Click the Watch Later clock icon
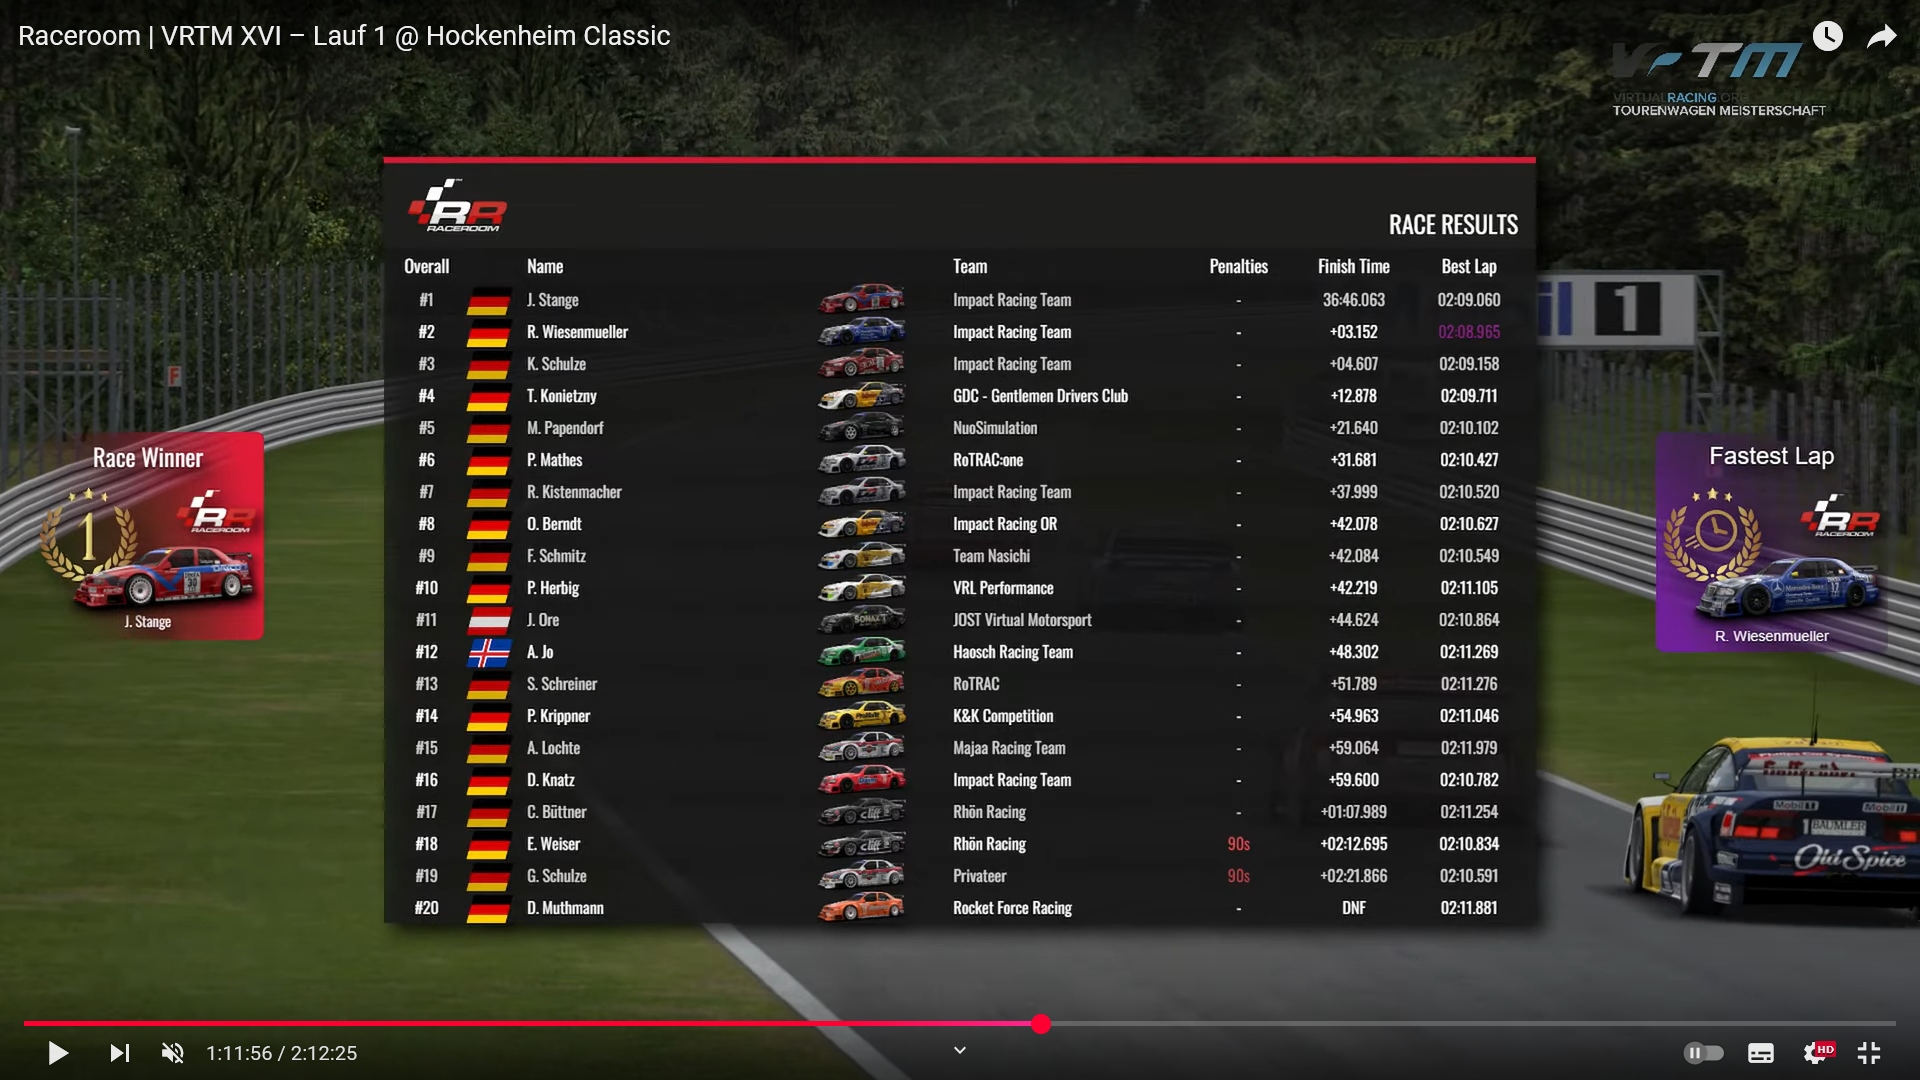 pos(1827,37)
